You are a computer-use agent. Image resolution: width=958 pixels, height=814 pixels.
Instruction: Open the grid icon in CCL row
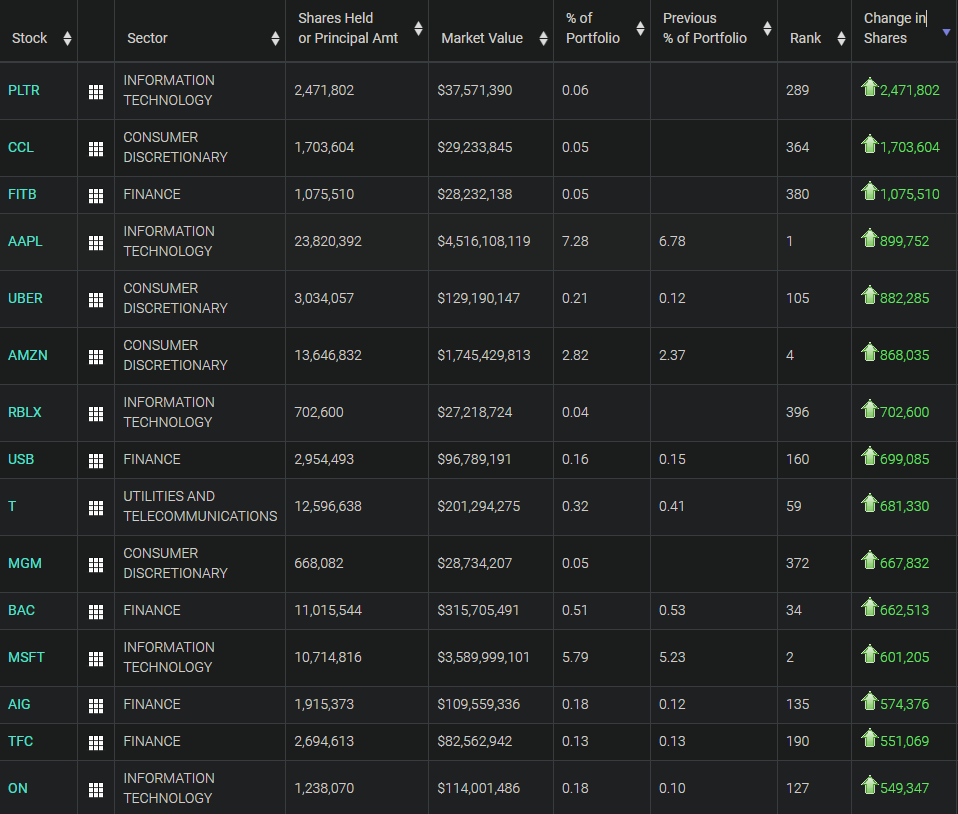click(96, 148)
